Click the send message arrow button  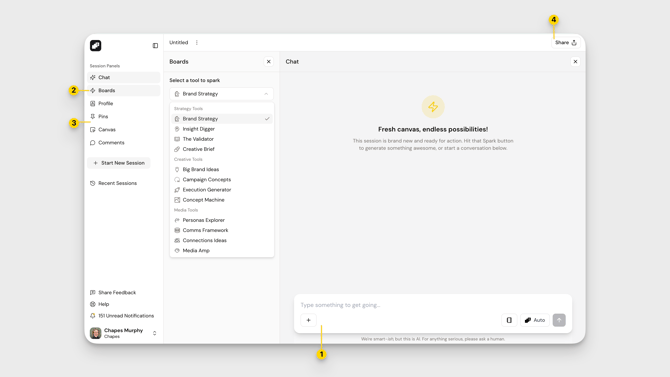pyautogui.click(x=559, y=320)
